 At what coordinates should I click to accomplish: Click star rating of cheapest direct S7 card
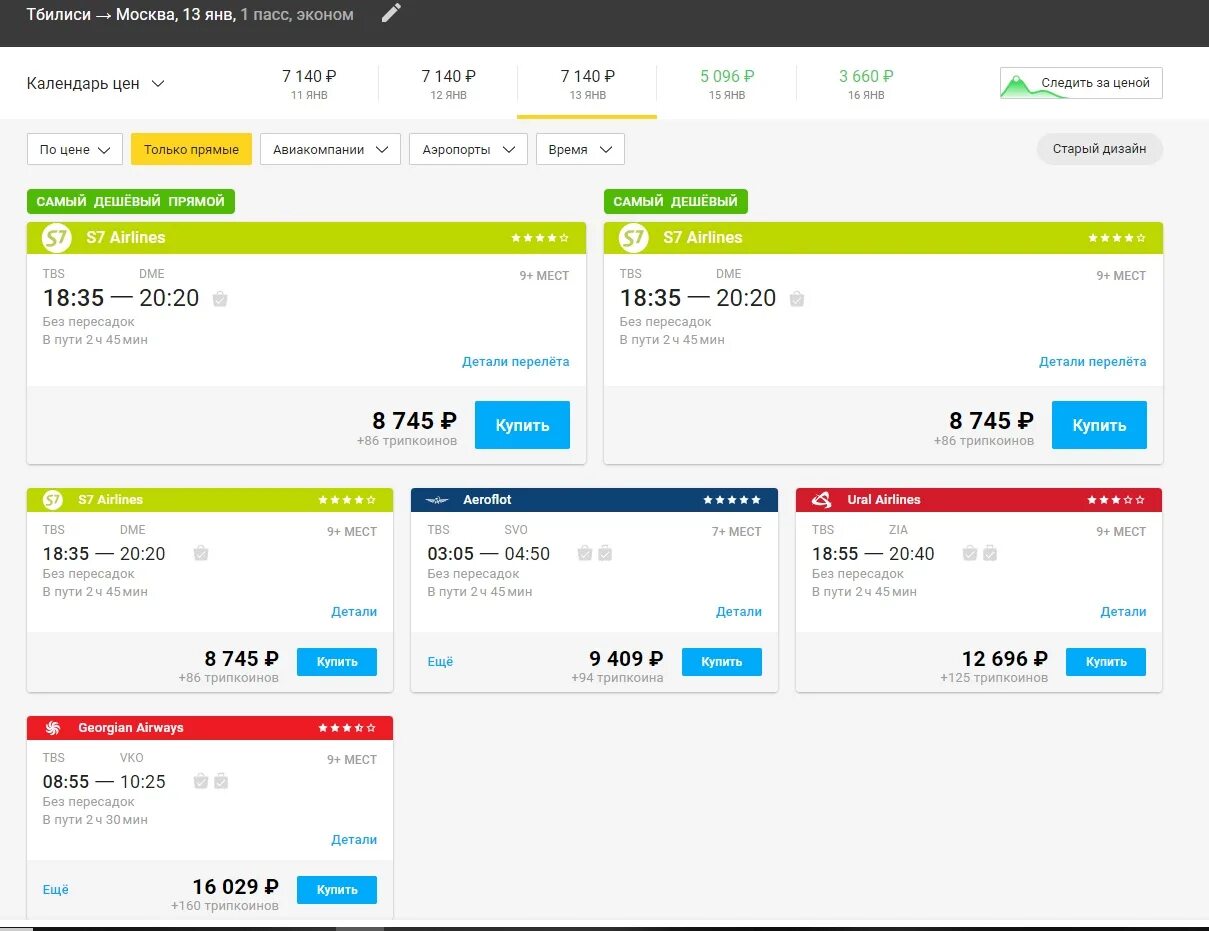tap(540, 238)
